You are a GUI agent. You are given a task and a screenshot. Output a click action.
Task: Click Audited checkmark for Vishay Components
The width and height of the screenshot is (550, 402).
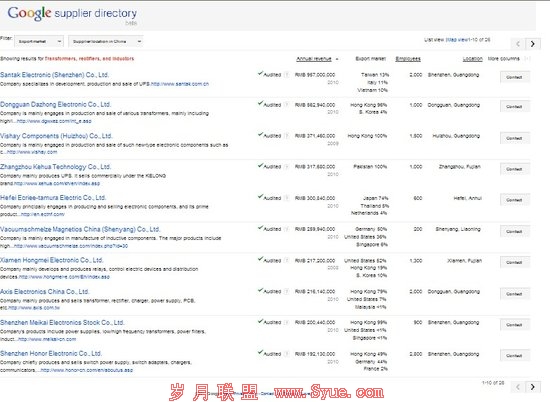point(260,135)
